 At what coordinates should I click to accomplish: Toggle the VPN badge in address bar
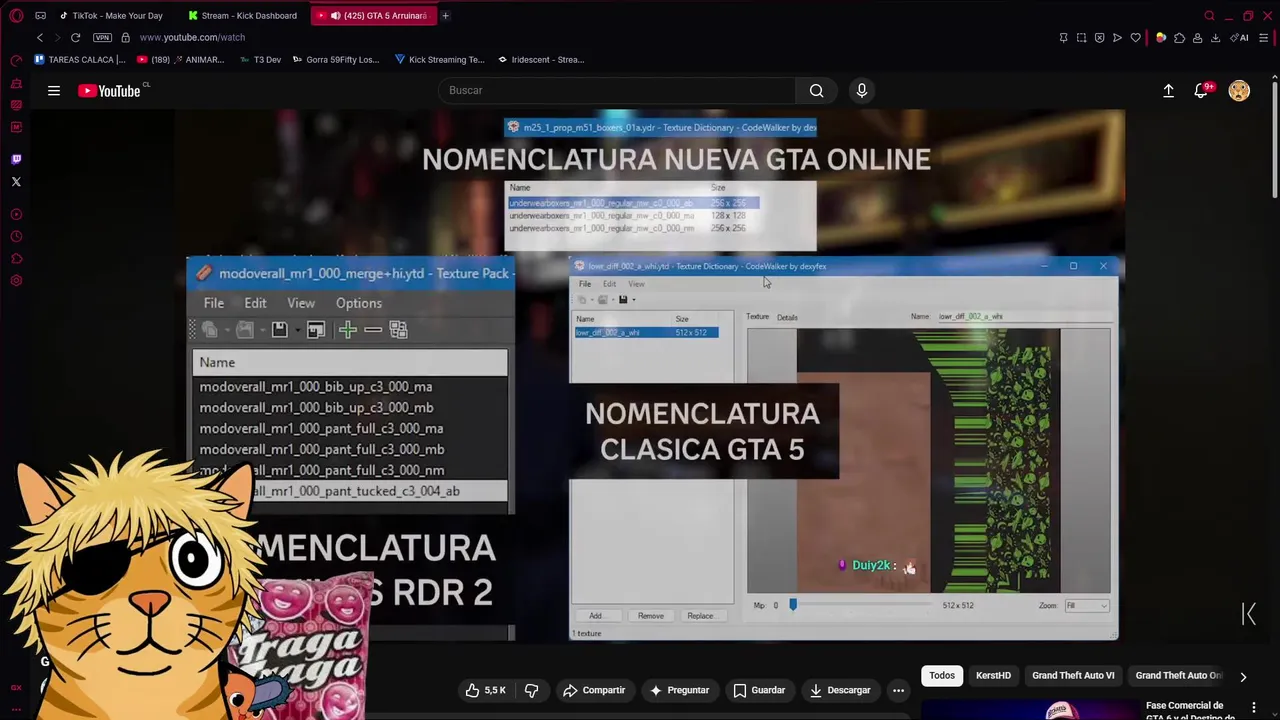tap(102, 37)
